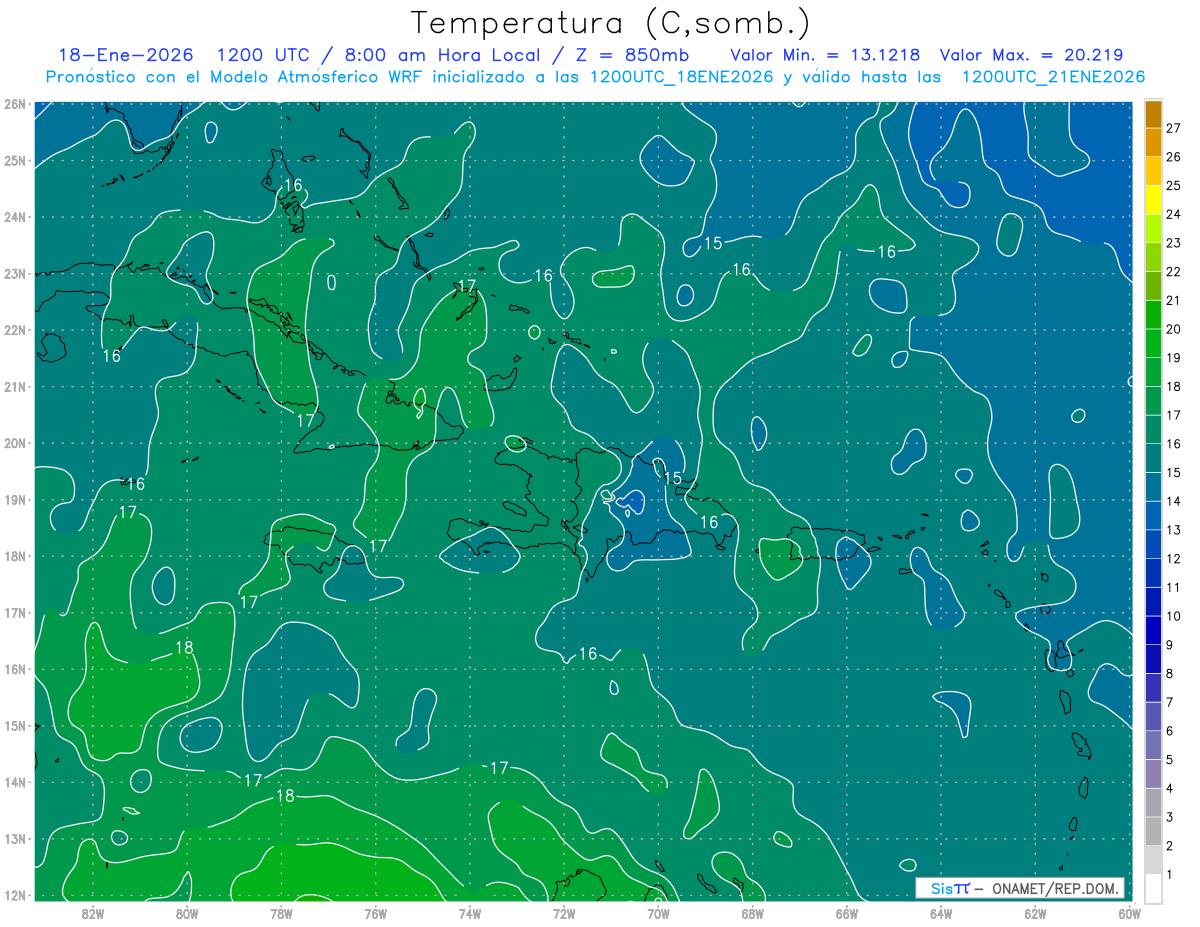Click the '25N' latitude axis label
This screenshot has height=927, width=1200.
coord(14,160)
